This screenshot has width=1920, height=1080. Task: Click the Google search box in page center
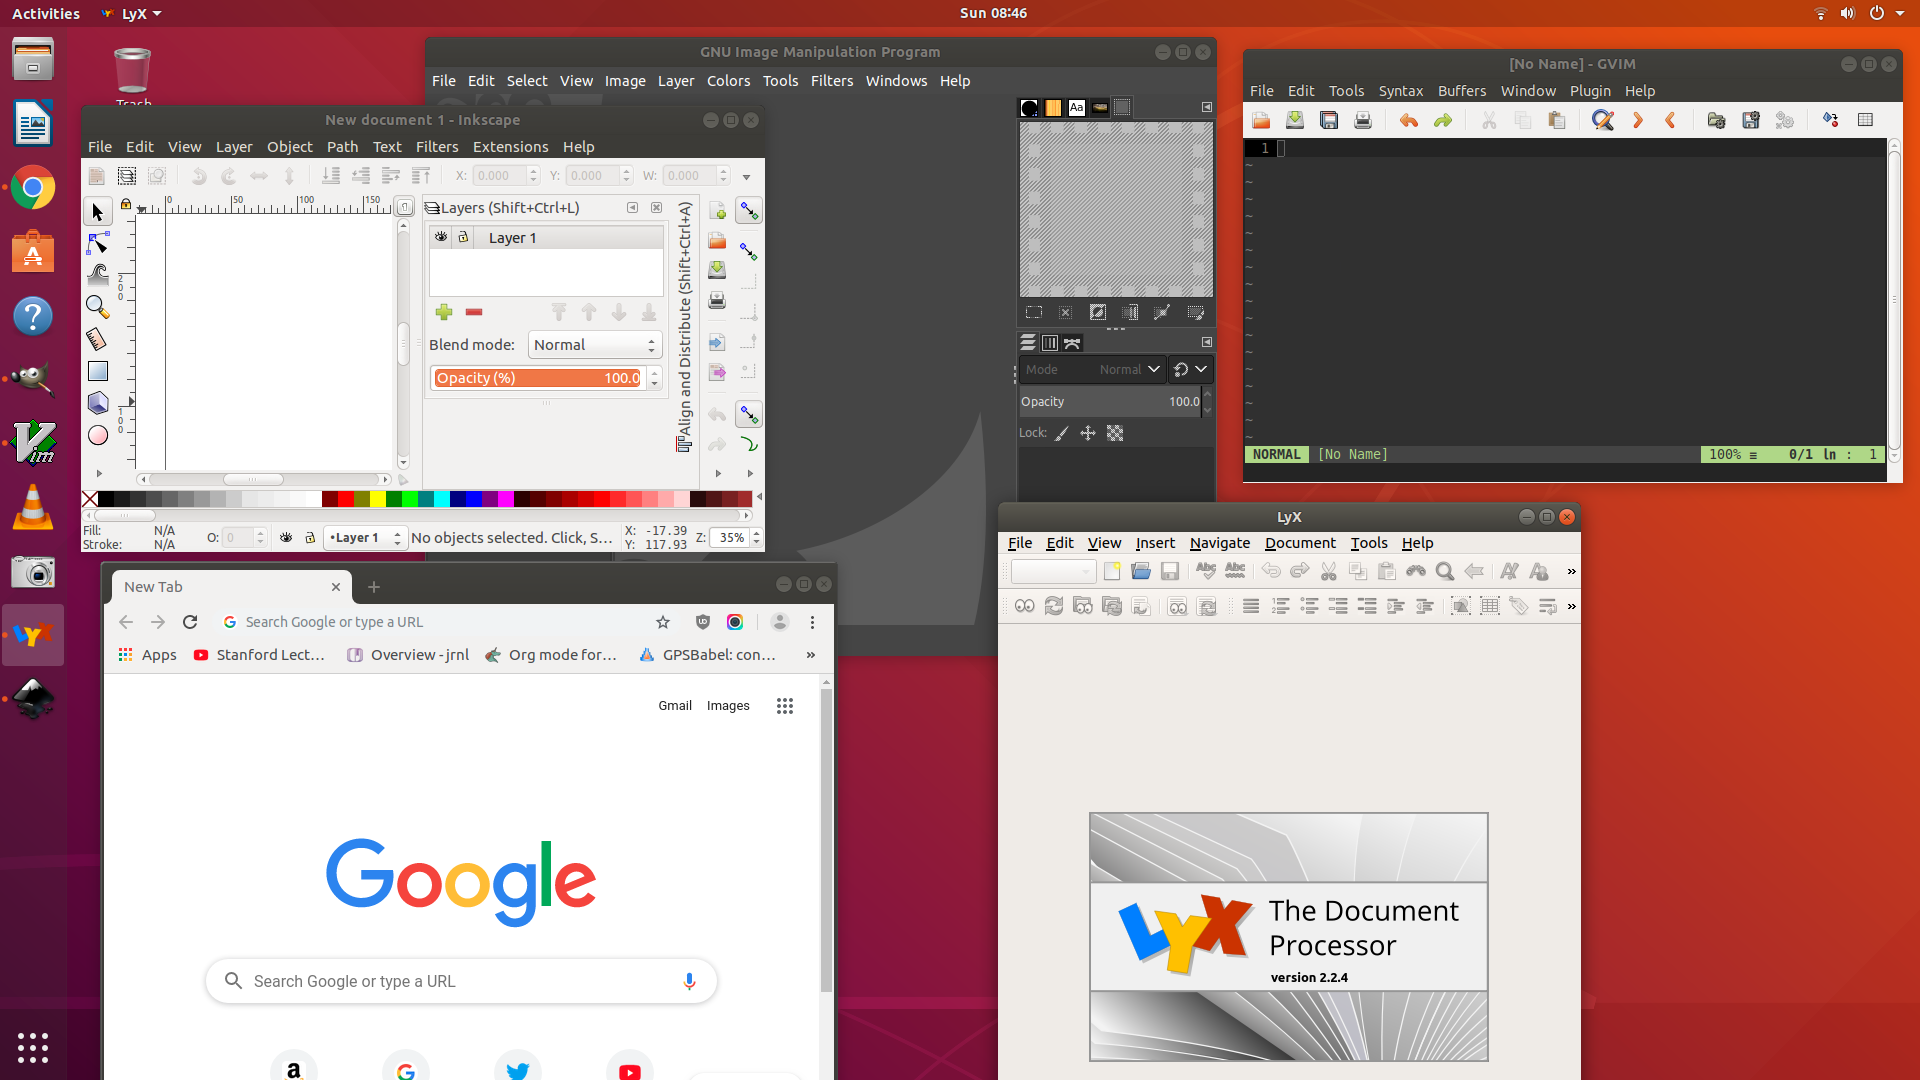coord(461,981)
